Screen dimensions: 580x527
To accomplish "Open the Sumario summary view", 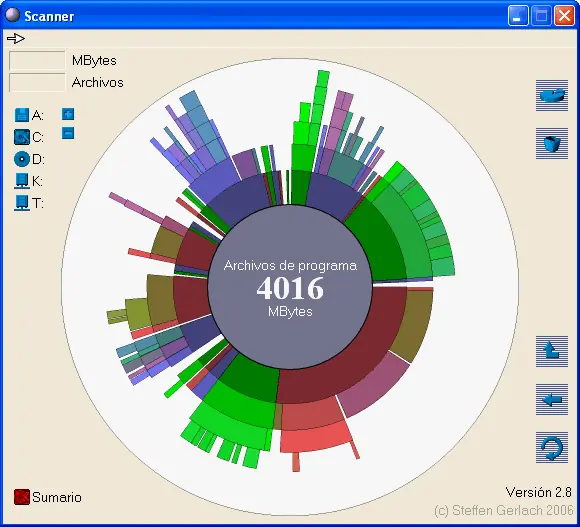I will pos(48,497).
